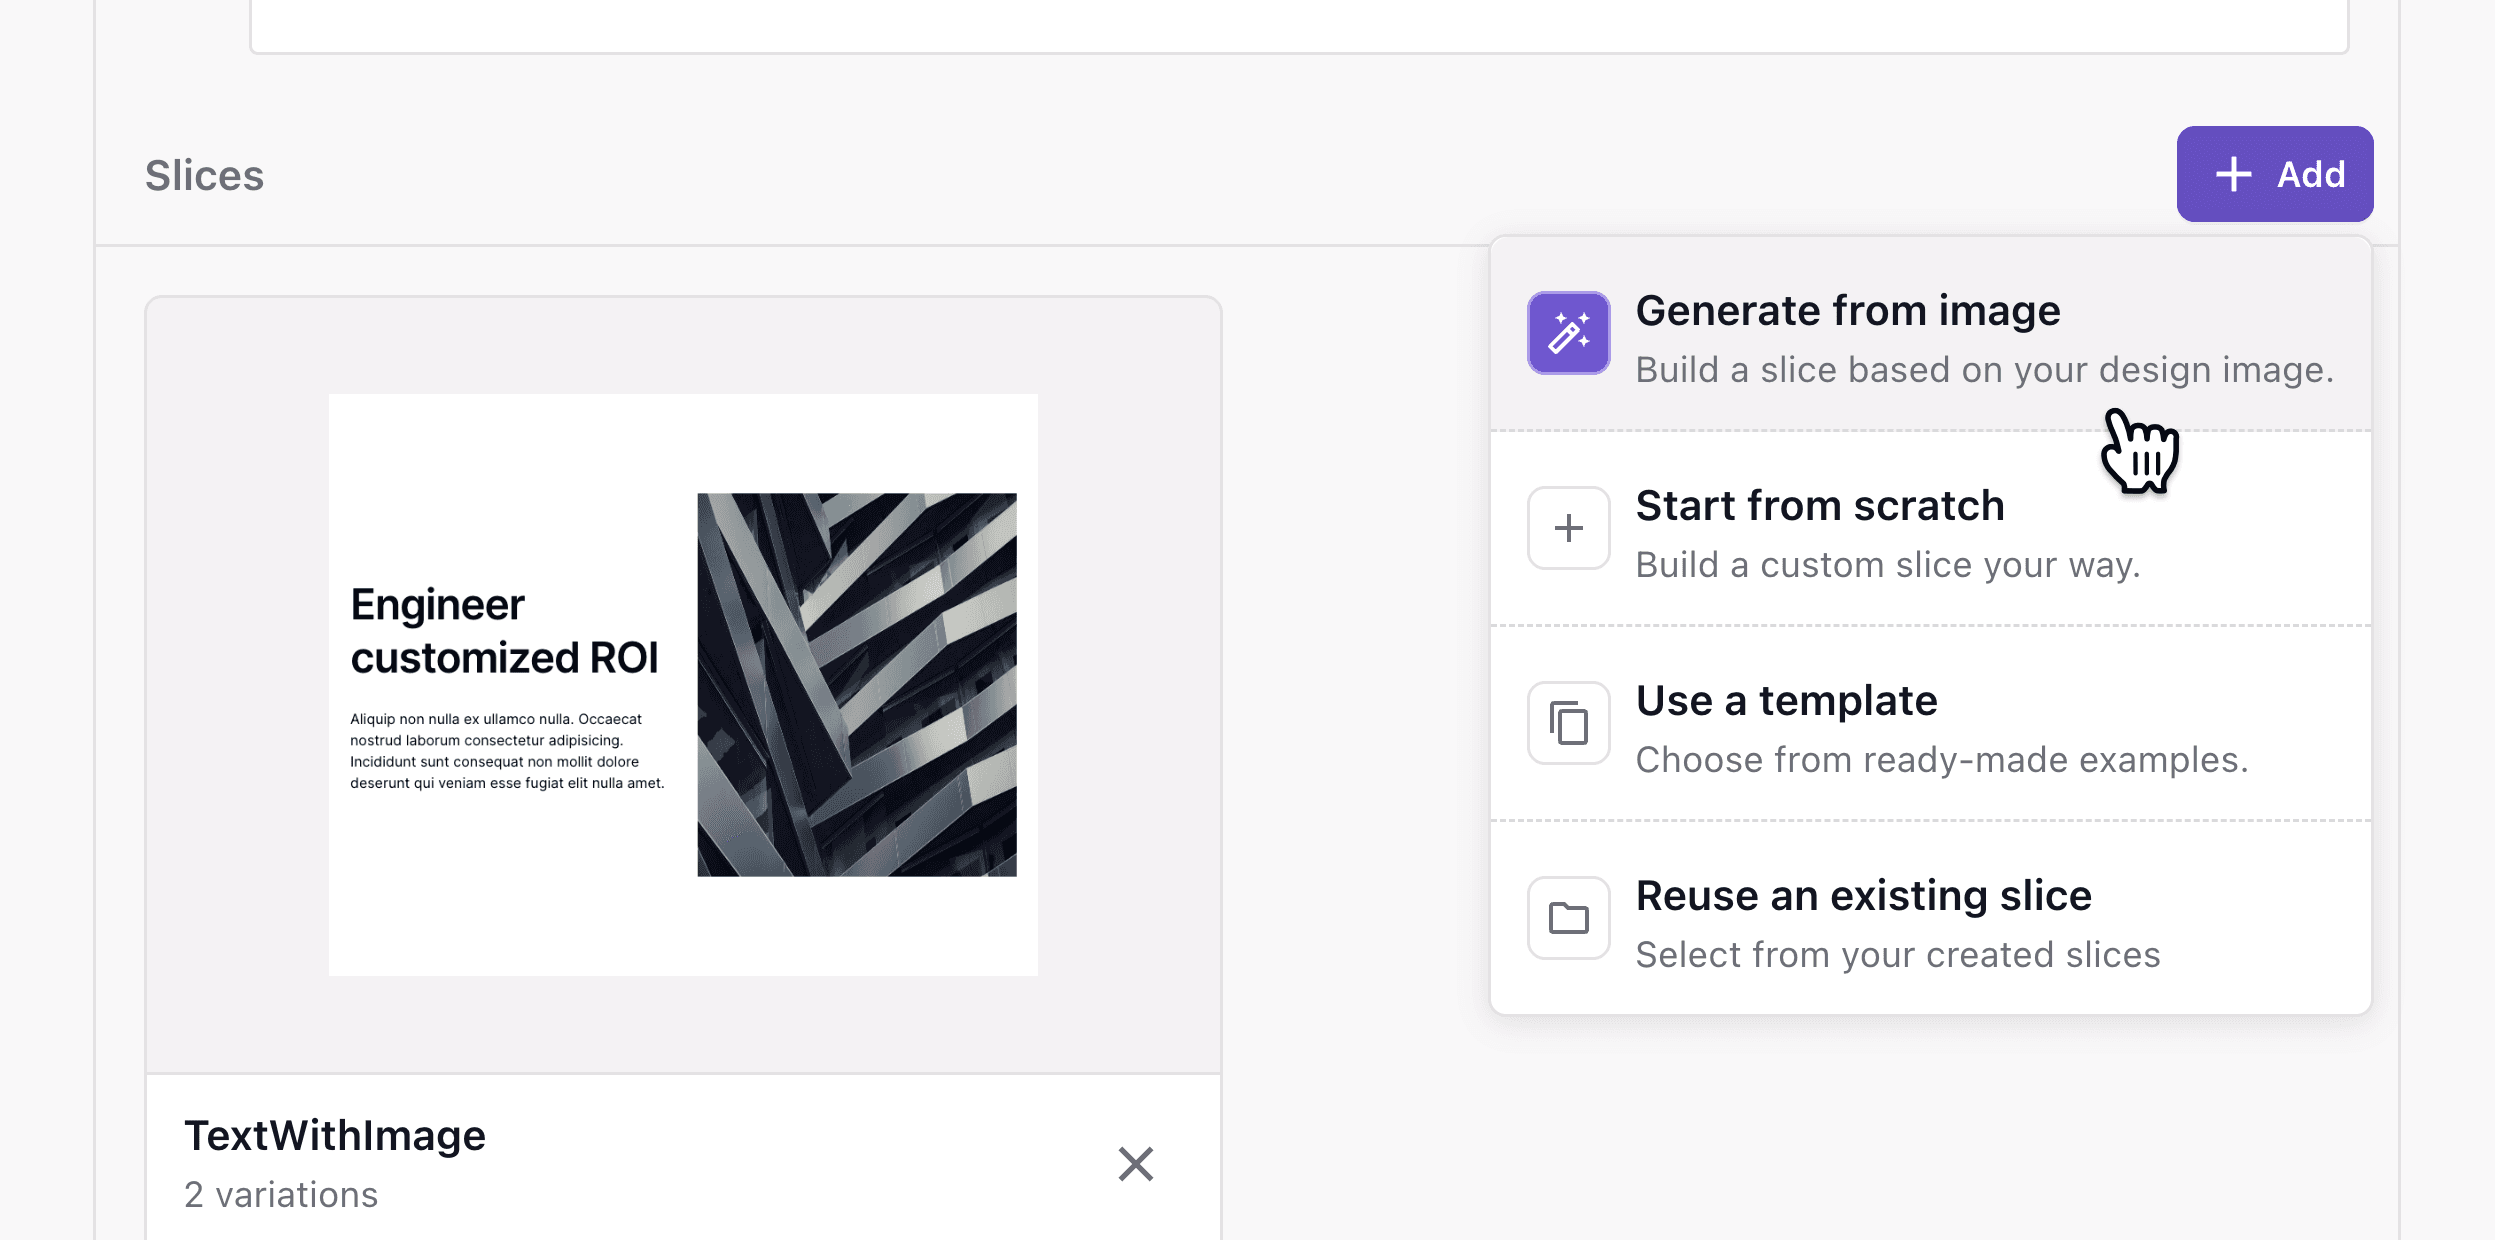Open the Generate from image option
This screenshot has height=1240, width=2495.
(1846, 310)
